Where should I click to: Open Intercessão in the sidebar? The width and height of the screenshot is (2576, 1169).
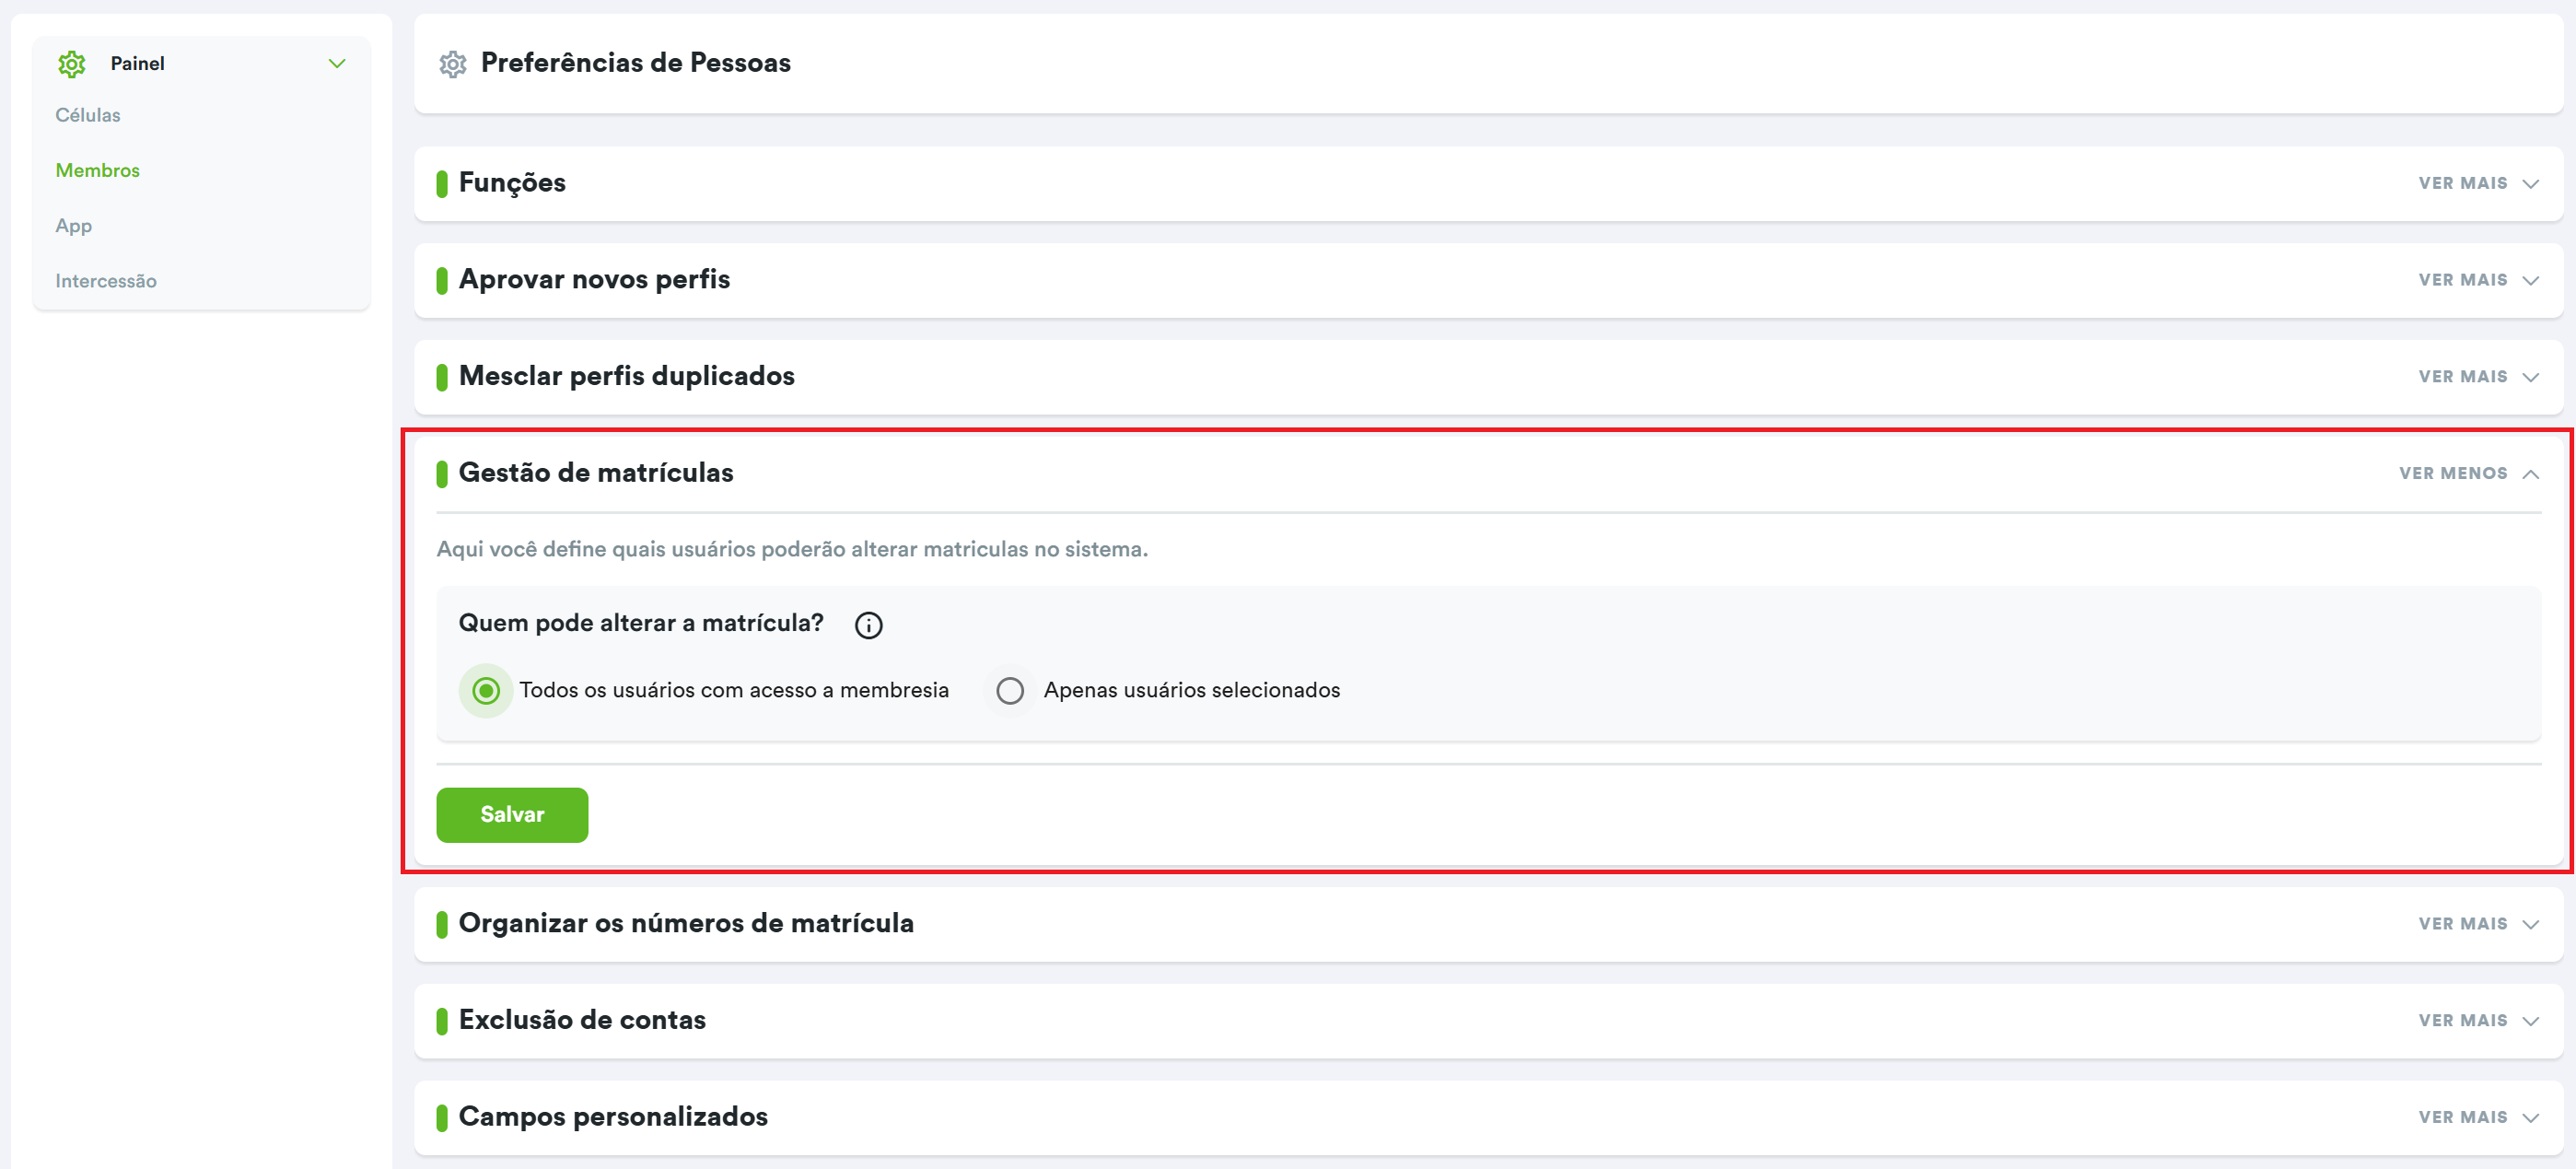coord(106,281)
